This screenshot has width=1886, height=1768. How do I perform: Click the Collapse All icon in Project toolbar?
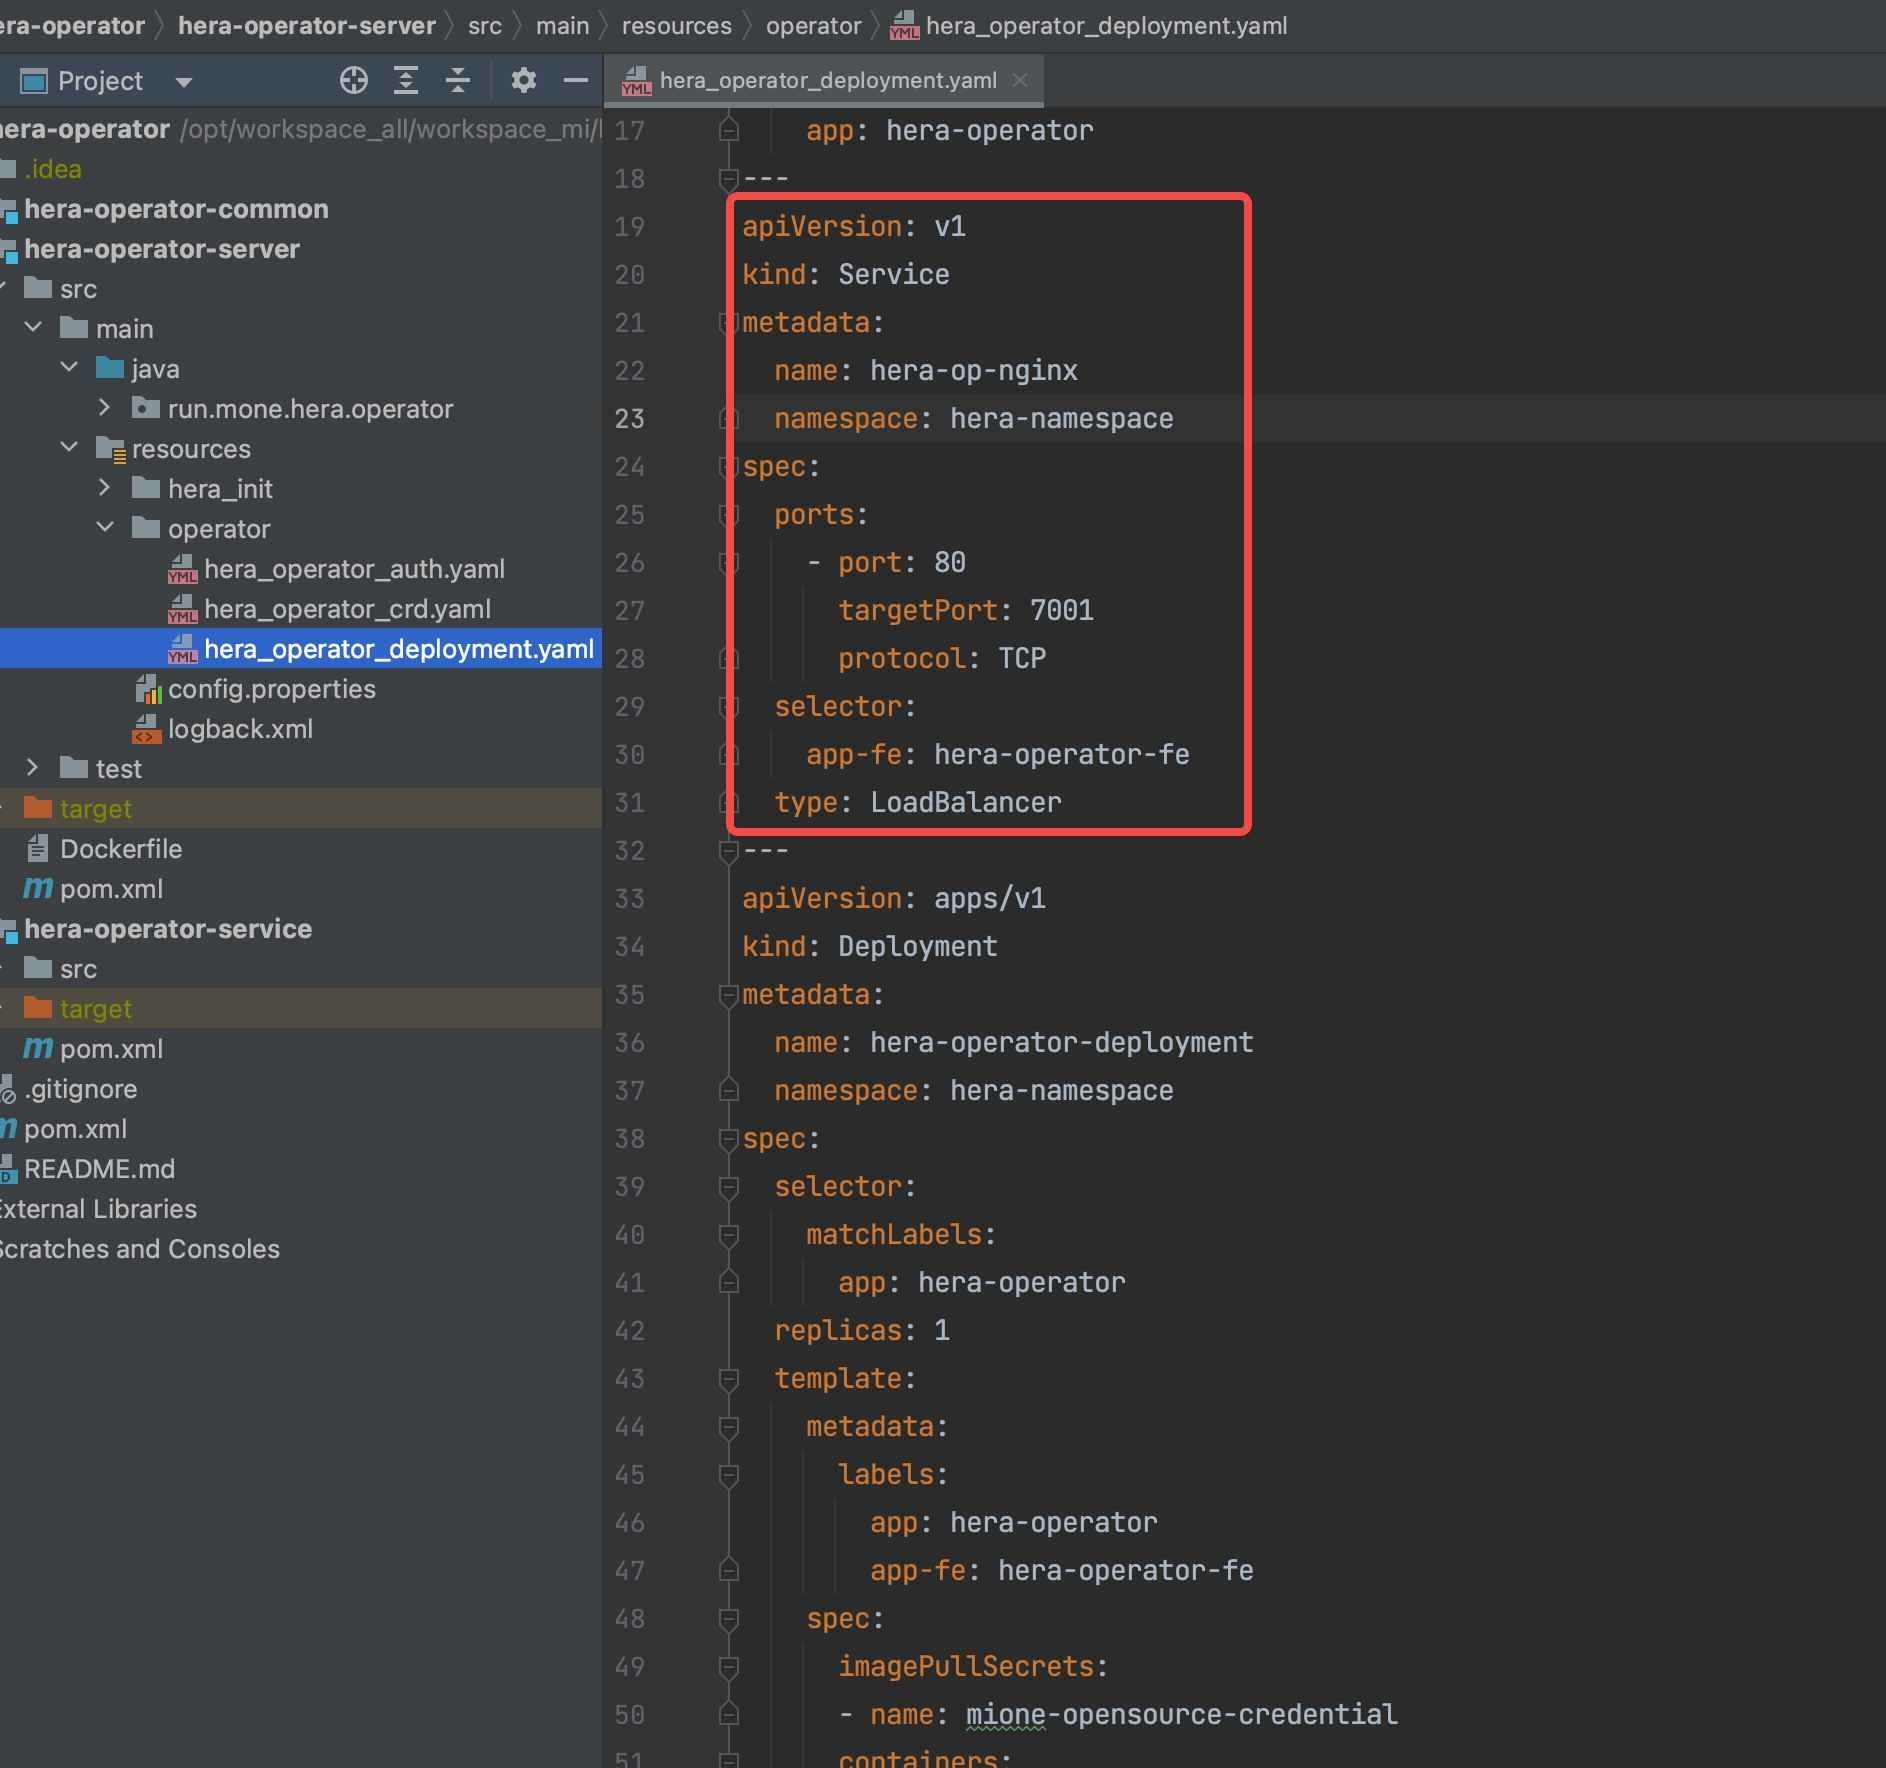point(457,80)
